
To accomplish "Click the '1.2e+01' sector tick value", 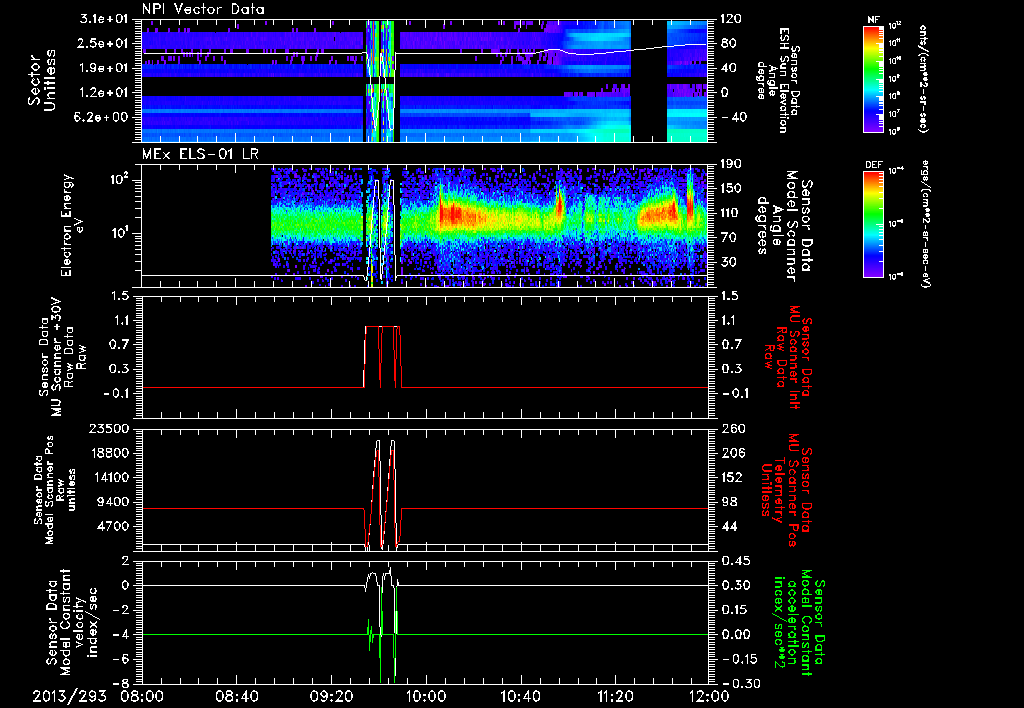I will pyautogui.click(x=105, y=92).
